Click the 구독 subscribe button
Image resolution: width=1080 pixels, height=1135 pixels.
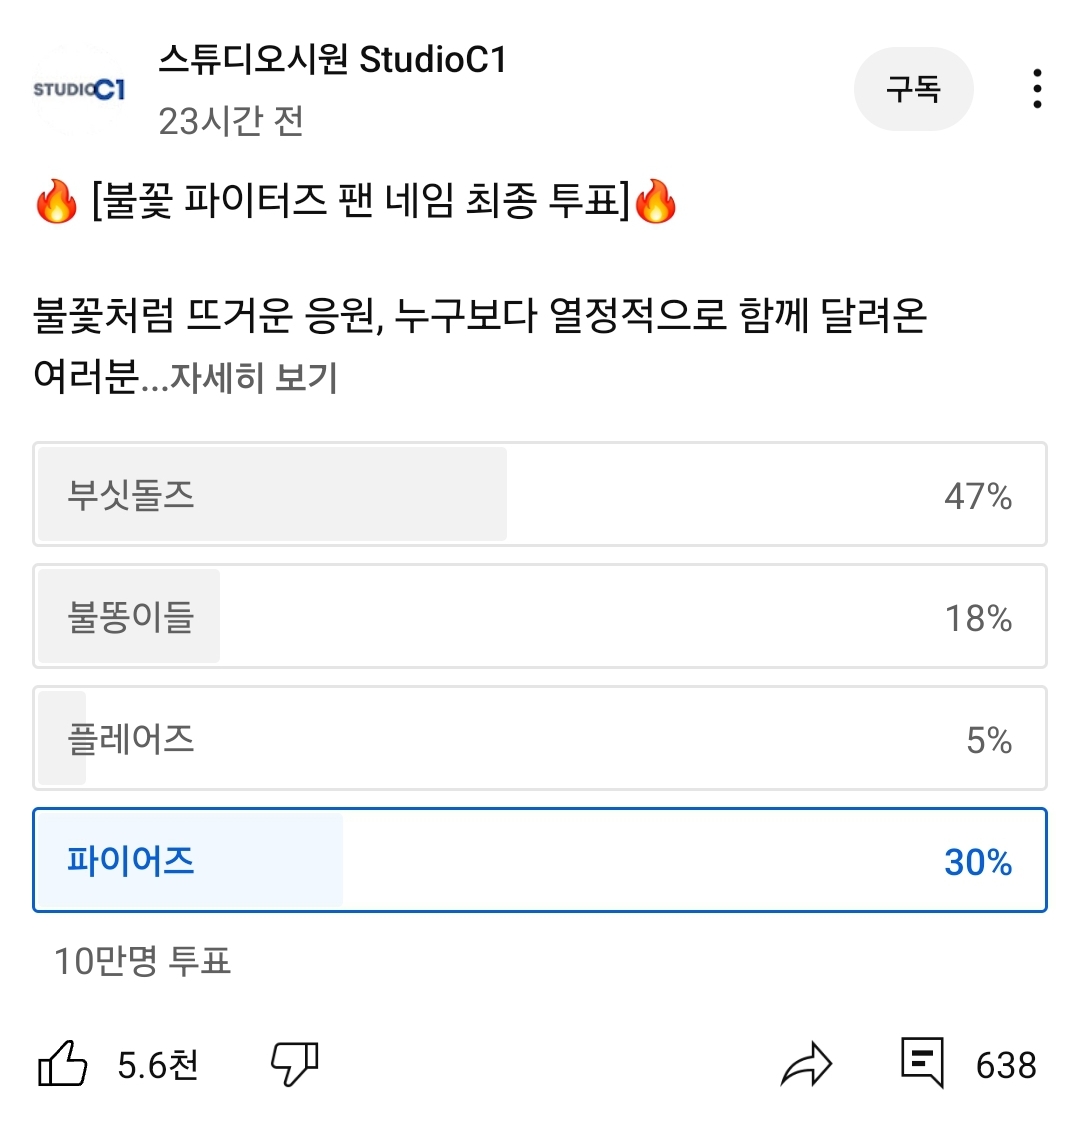914,89
